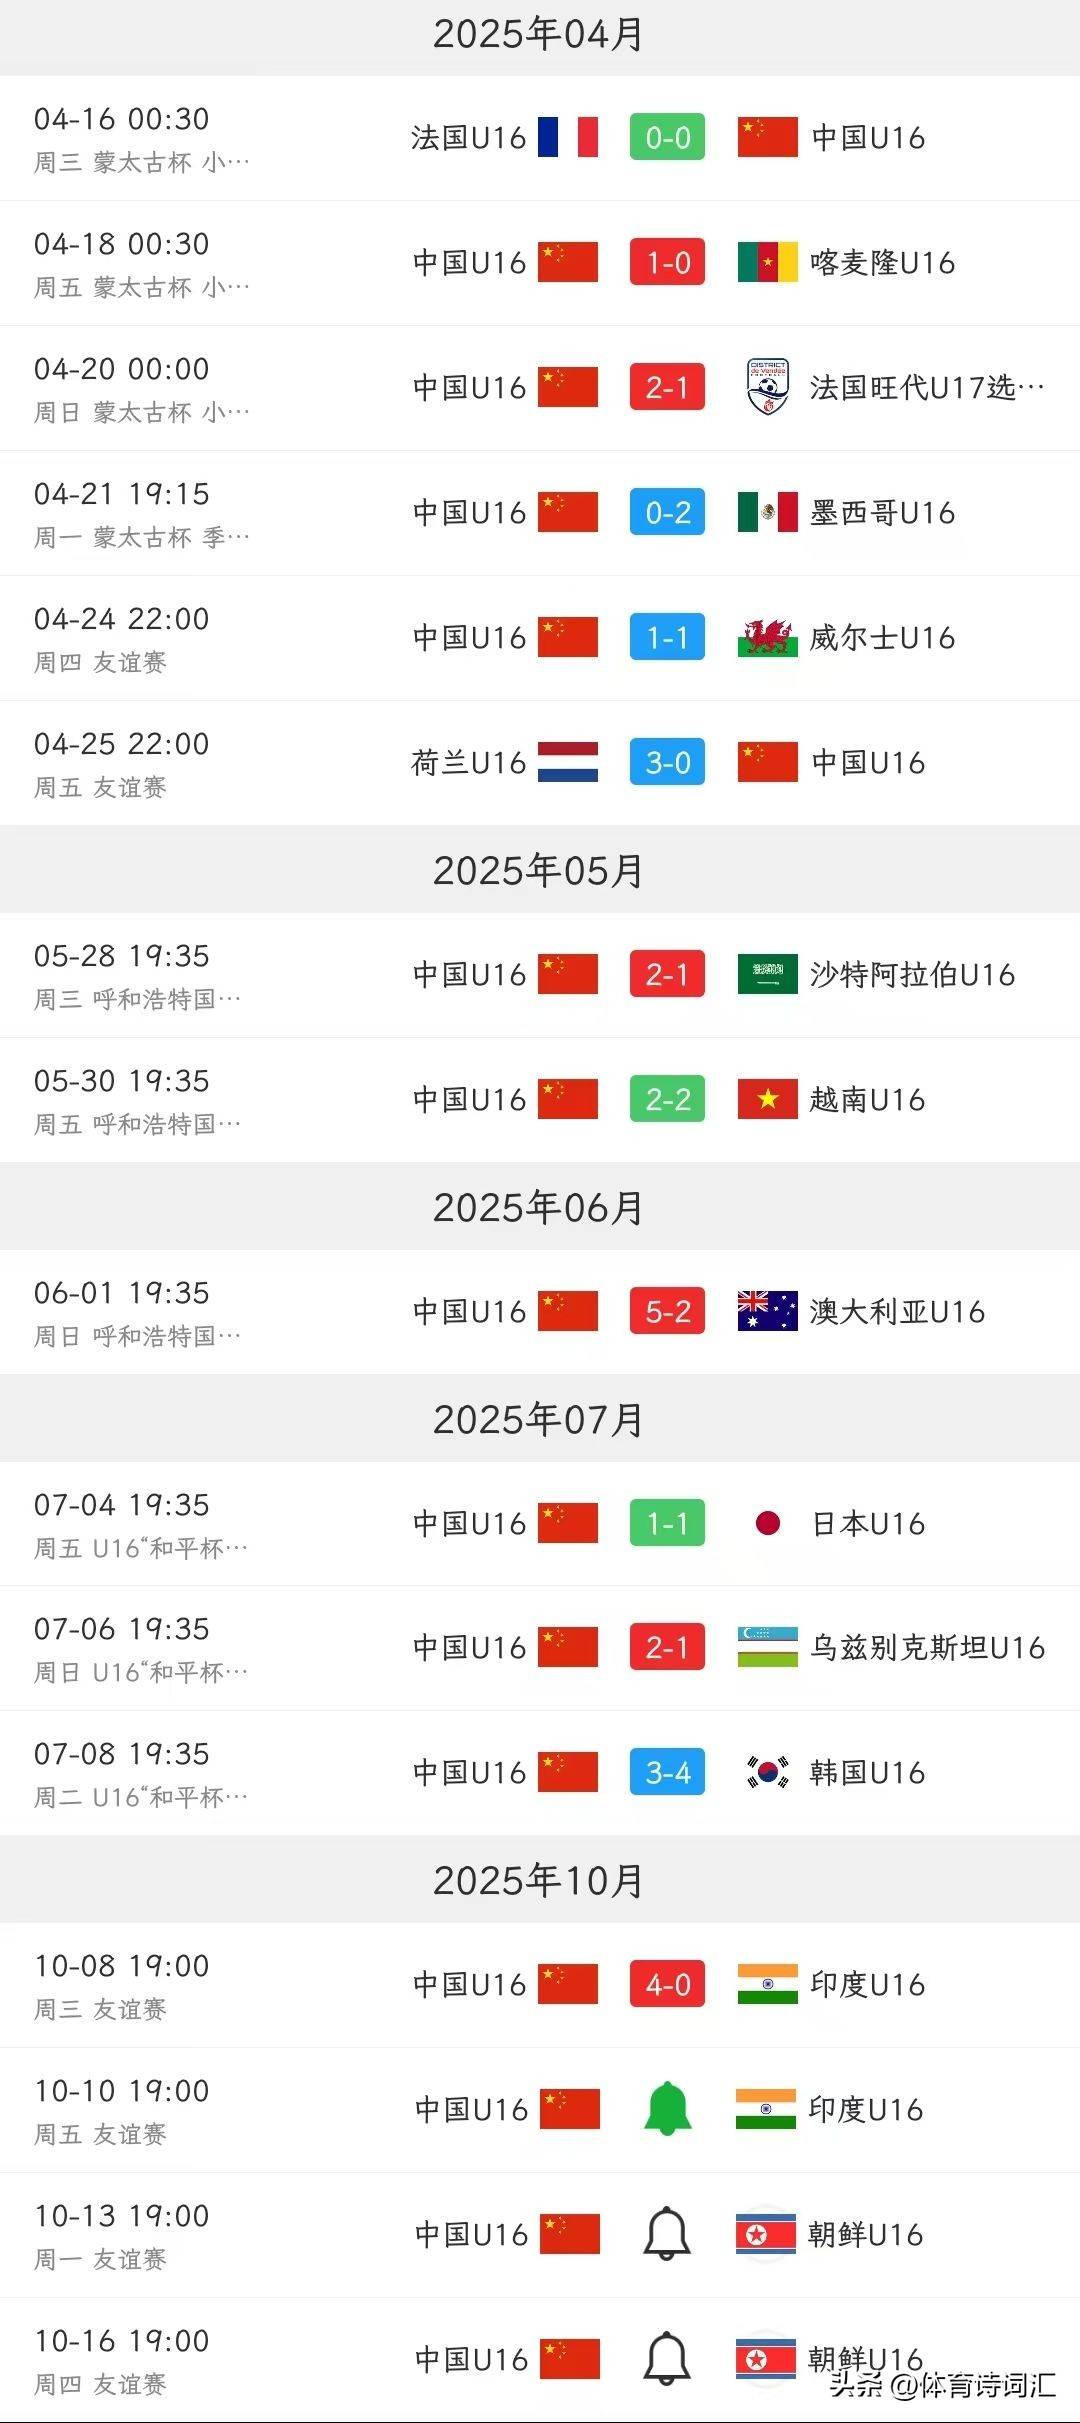Image resolution: width=1080 pixels, height=2423 pixels.
Task: Click the Uzbekistan flag beside 乌兹别克斯坦U16
Action: (x=767, y=1647)
